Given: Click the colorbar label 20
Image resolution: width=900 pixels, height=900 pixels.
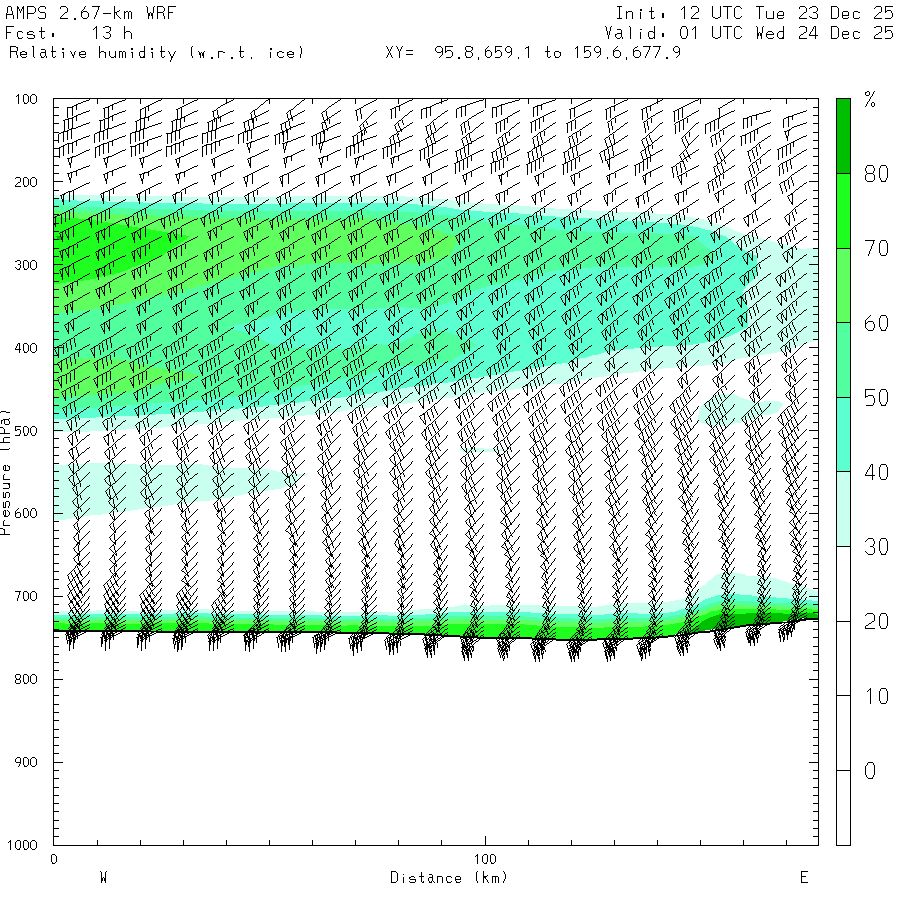Looking at the screenshot, I should point(876,622).
